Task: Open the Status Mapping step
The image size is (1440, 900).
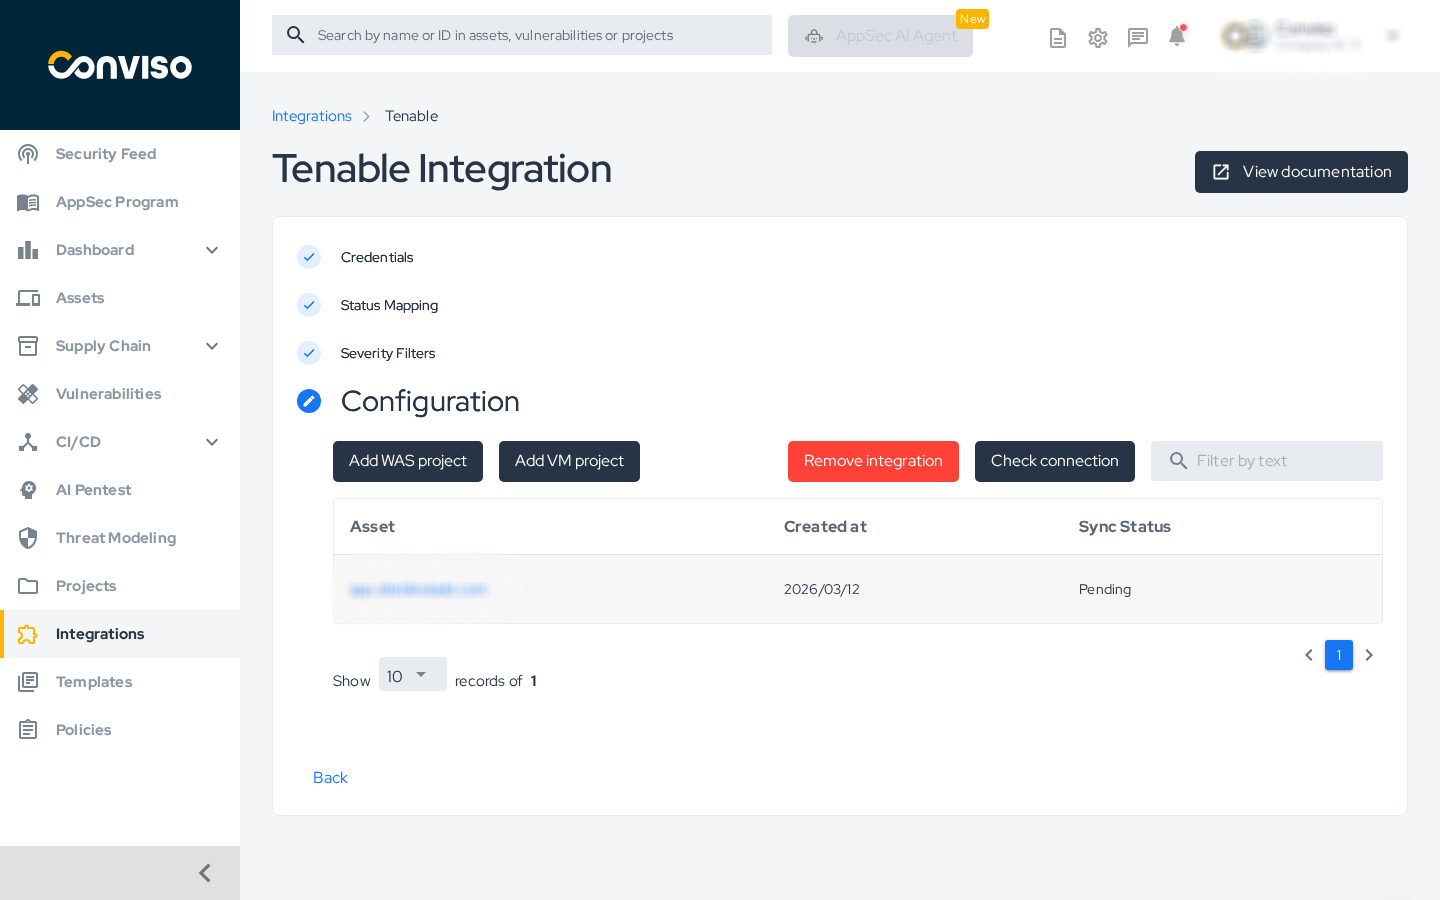Action: 389,305
